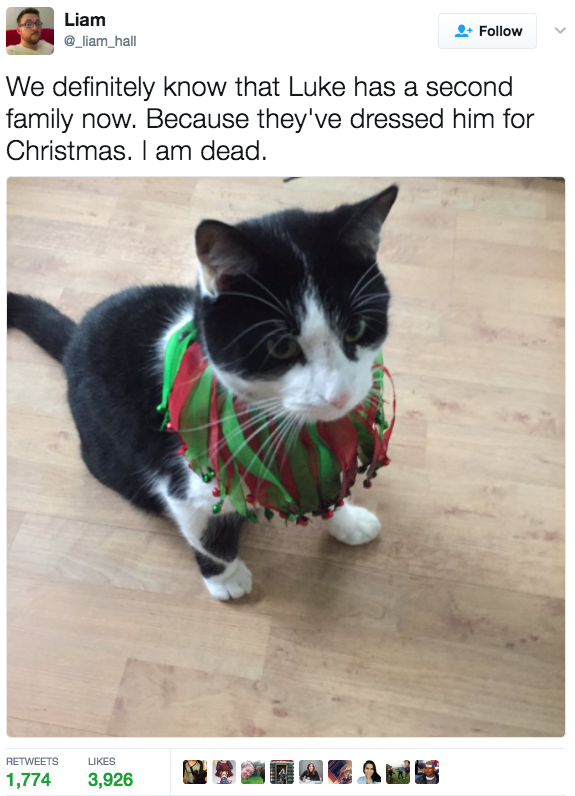Image resolution: width=575 pixels, height=796 pixels.
Task: Open the cat in Christmas collar photo
Action: pyautogui.click(x=286, y=457)
